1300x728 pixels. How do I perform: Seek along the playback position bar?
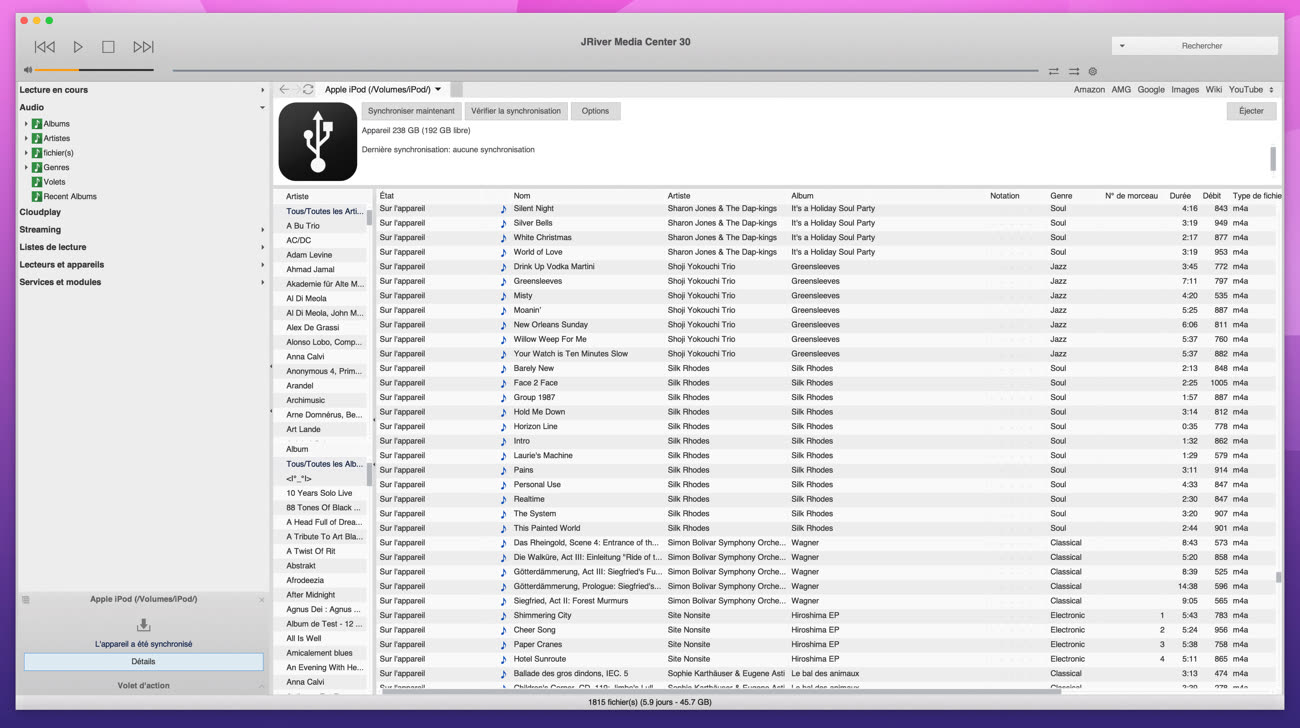click(x=605, y=70)
